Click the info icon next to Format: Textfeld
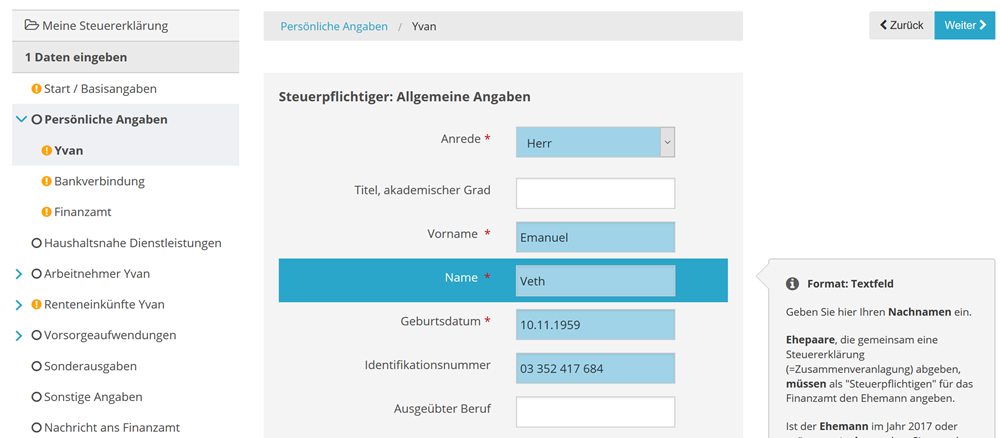1000x438 pixels. pyautogui.click(x=792, y=283)
